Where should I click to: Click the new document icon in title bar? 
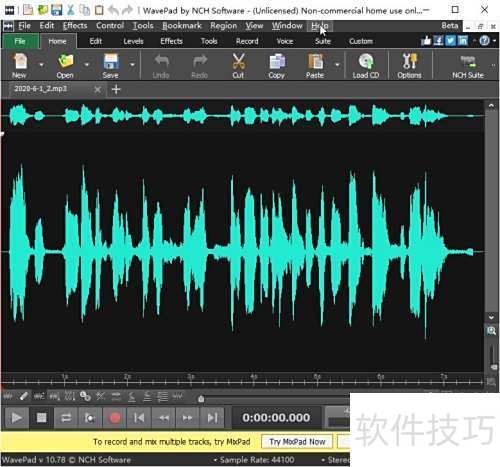28,10
